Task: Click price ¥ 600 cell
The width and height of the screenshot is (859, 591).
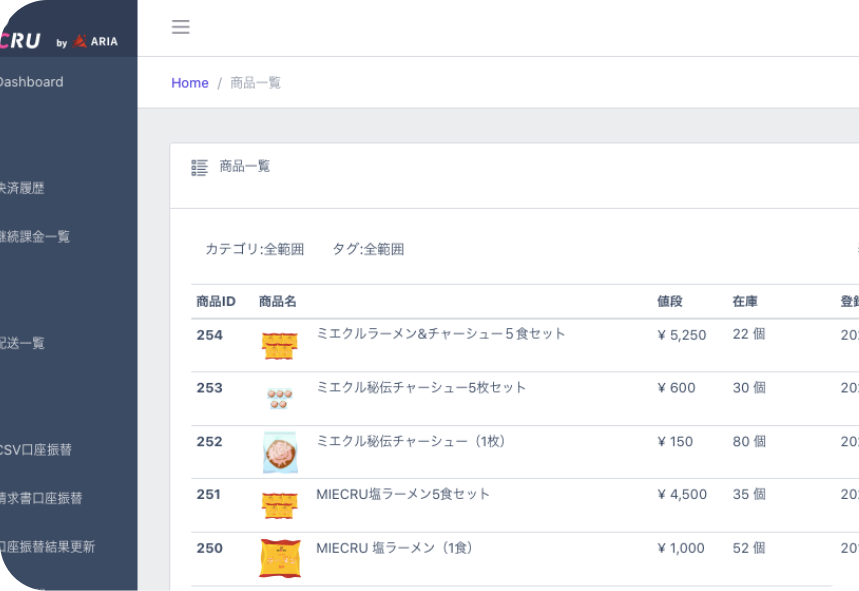Action: point(676,388)
